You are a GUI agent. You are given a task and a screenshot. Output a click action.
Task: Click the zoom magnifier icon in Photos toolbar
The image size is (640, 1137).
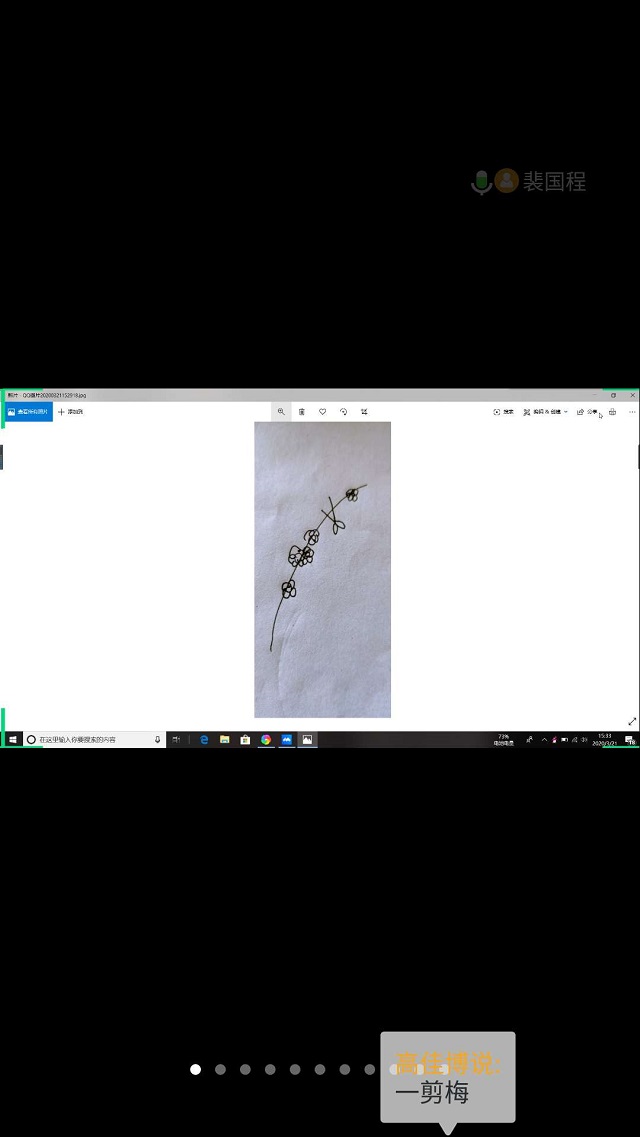pyautogui.click(x=281, y=412)
